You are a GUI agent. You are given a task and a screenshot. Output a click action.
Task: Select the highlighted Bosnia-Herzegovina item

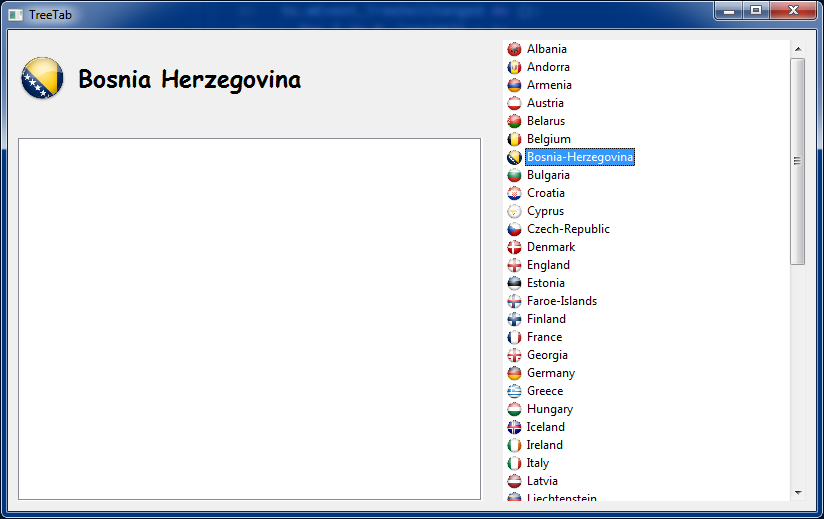coord(580,157)
